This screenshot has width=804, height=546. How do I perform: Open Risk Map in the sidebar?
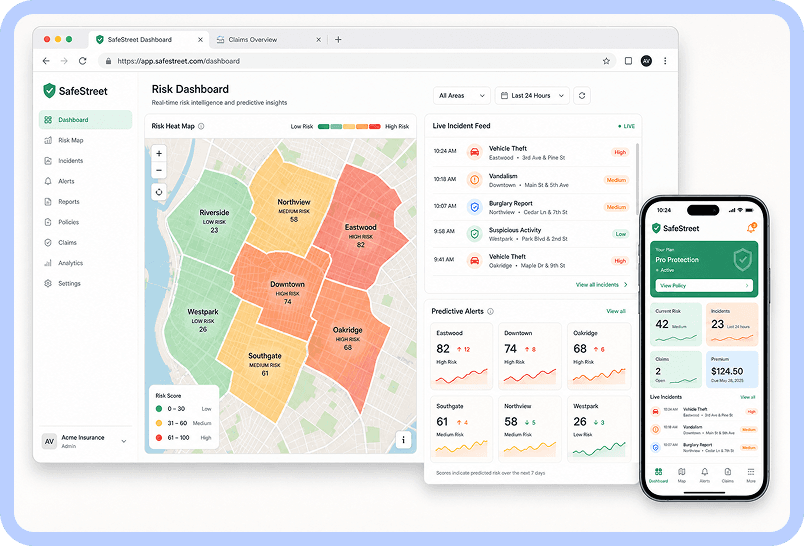click(x=86, y=140)
